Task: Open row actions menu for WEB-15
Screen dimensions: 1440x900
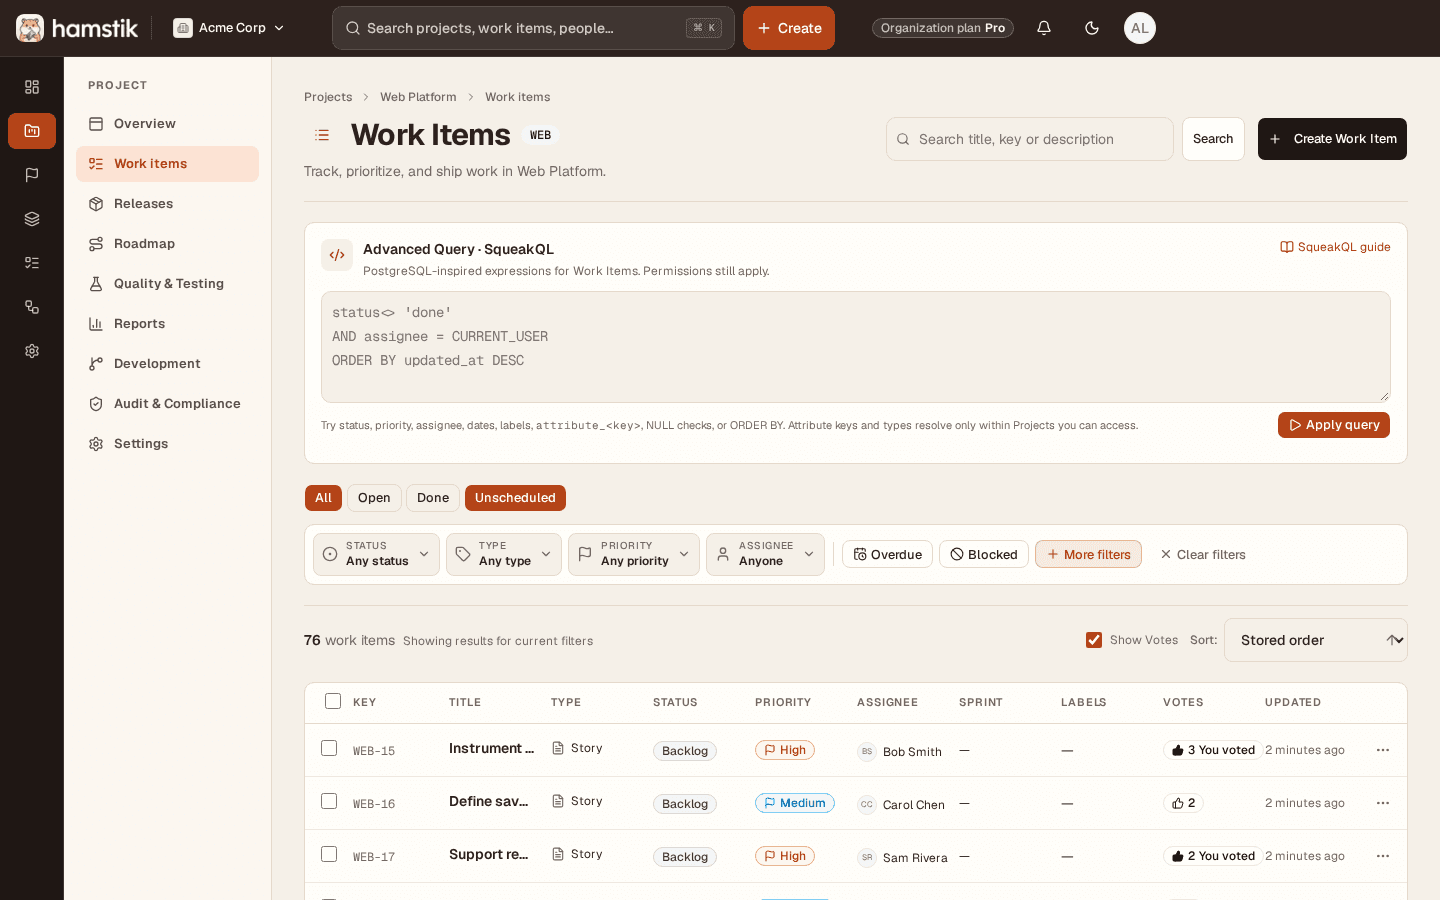Action: [x=1383, y=750]
